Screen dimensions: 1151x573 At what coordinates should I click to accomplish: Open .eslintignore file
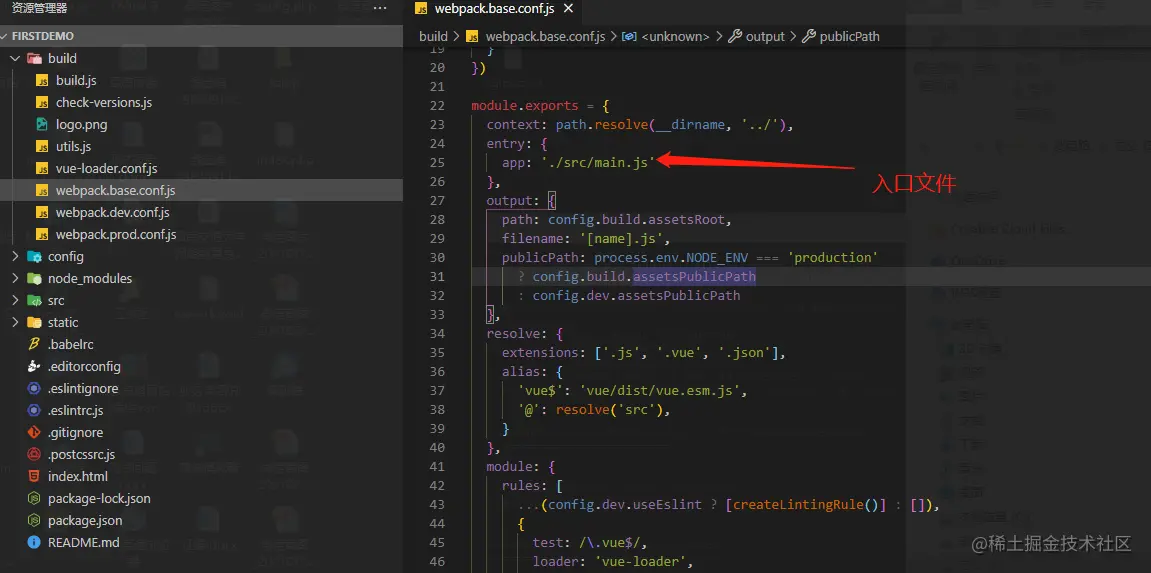click(83, 388)
